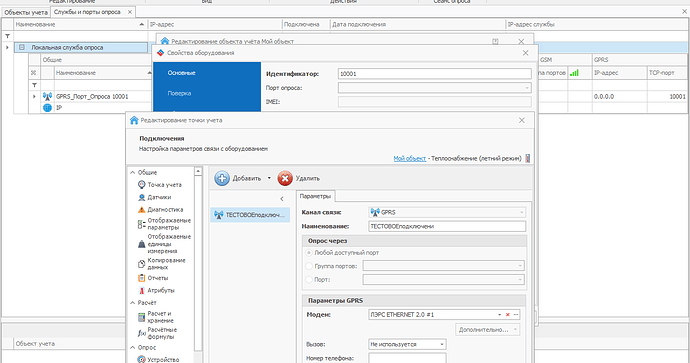The width and height of the screenshot is (690, 363).
Task: Click the Добавить button label
Action: click(247, 178)
